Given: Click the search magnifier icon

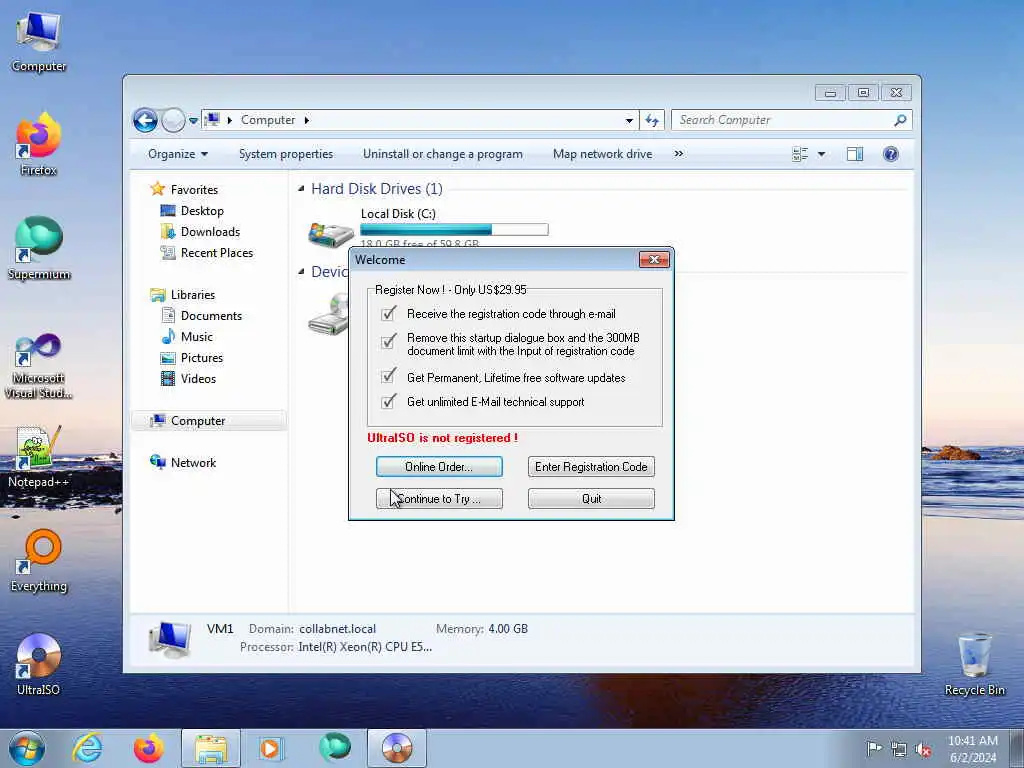Looking at the screenshot, I should 900,120.
